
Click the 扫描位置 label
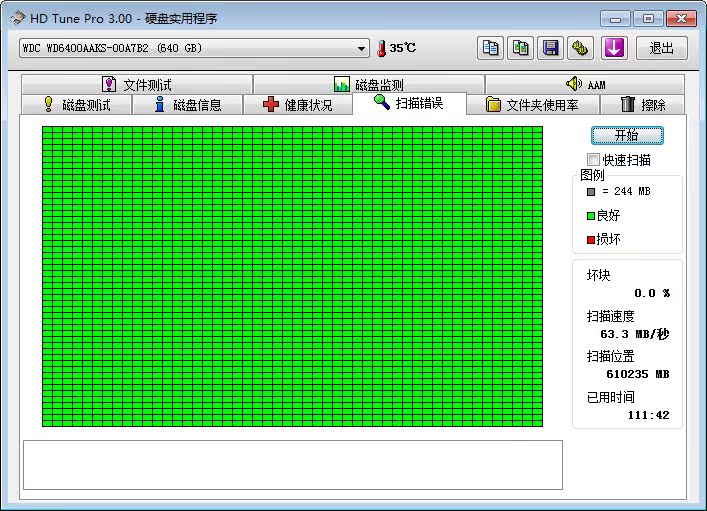611,356
